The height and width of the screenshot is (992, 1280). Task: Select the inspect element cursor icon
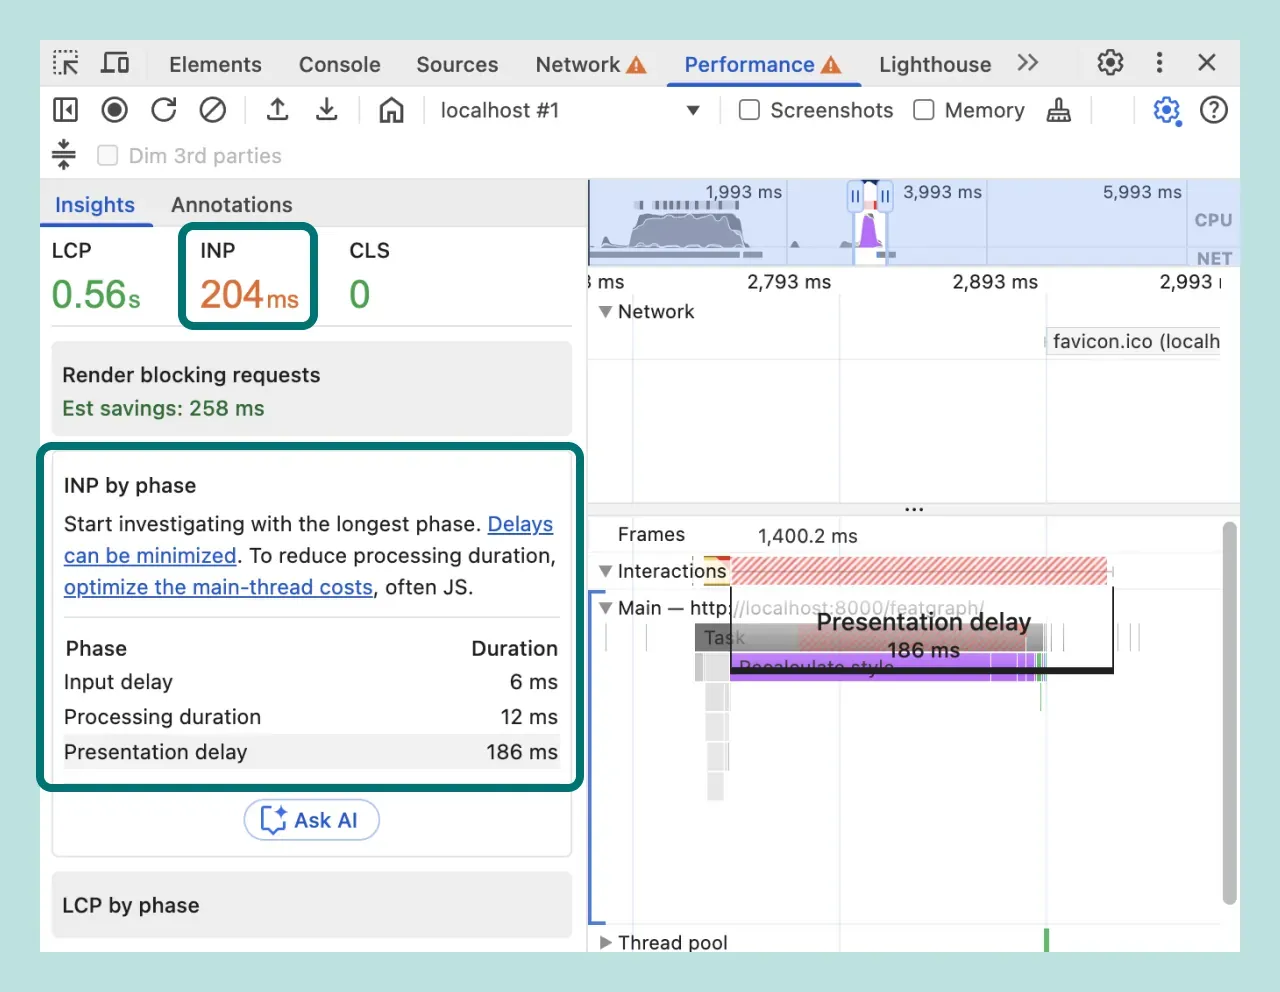point(65,62)
